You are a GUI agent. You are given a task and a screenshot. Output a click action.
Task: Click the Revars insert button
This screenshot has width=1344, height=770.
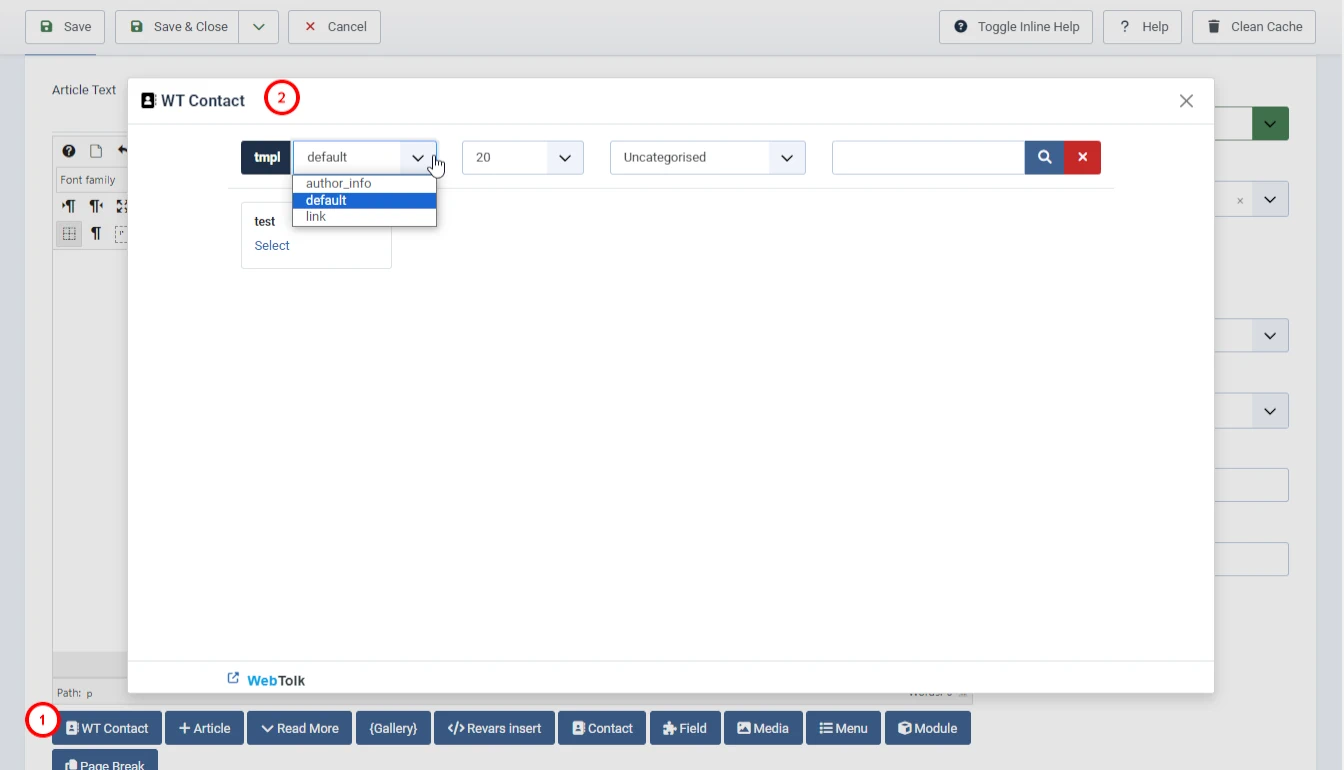tap(494, 728)
